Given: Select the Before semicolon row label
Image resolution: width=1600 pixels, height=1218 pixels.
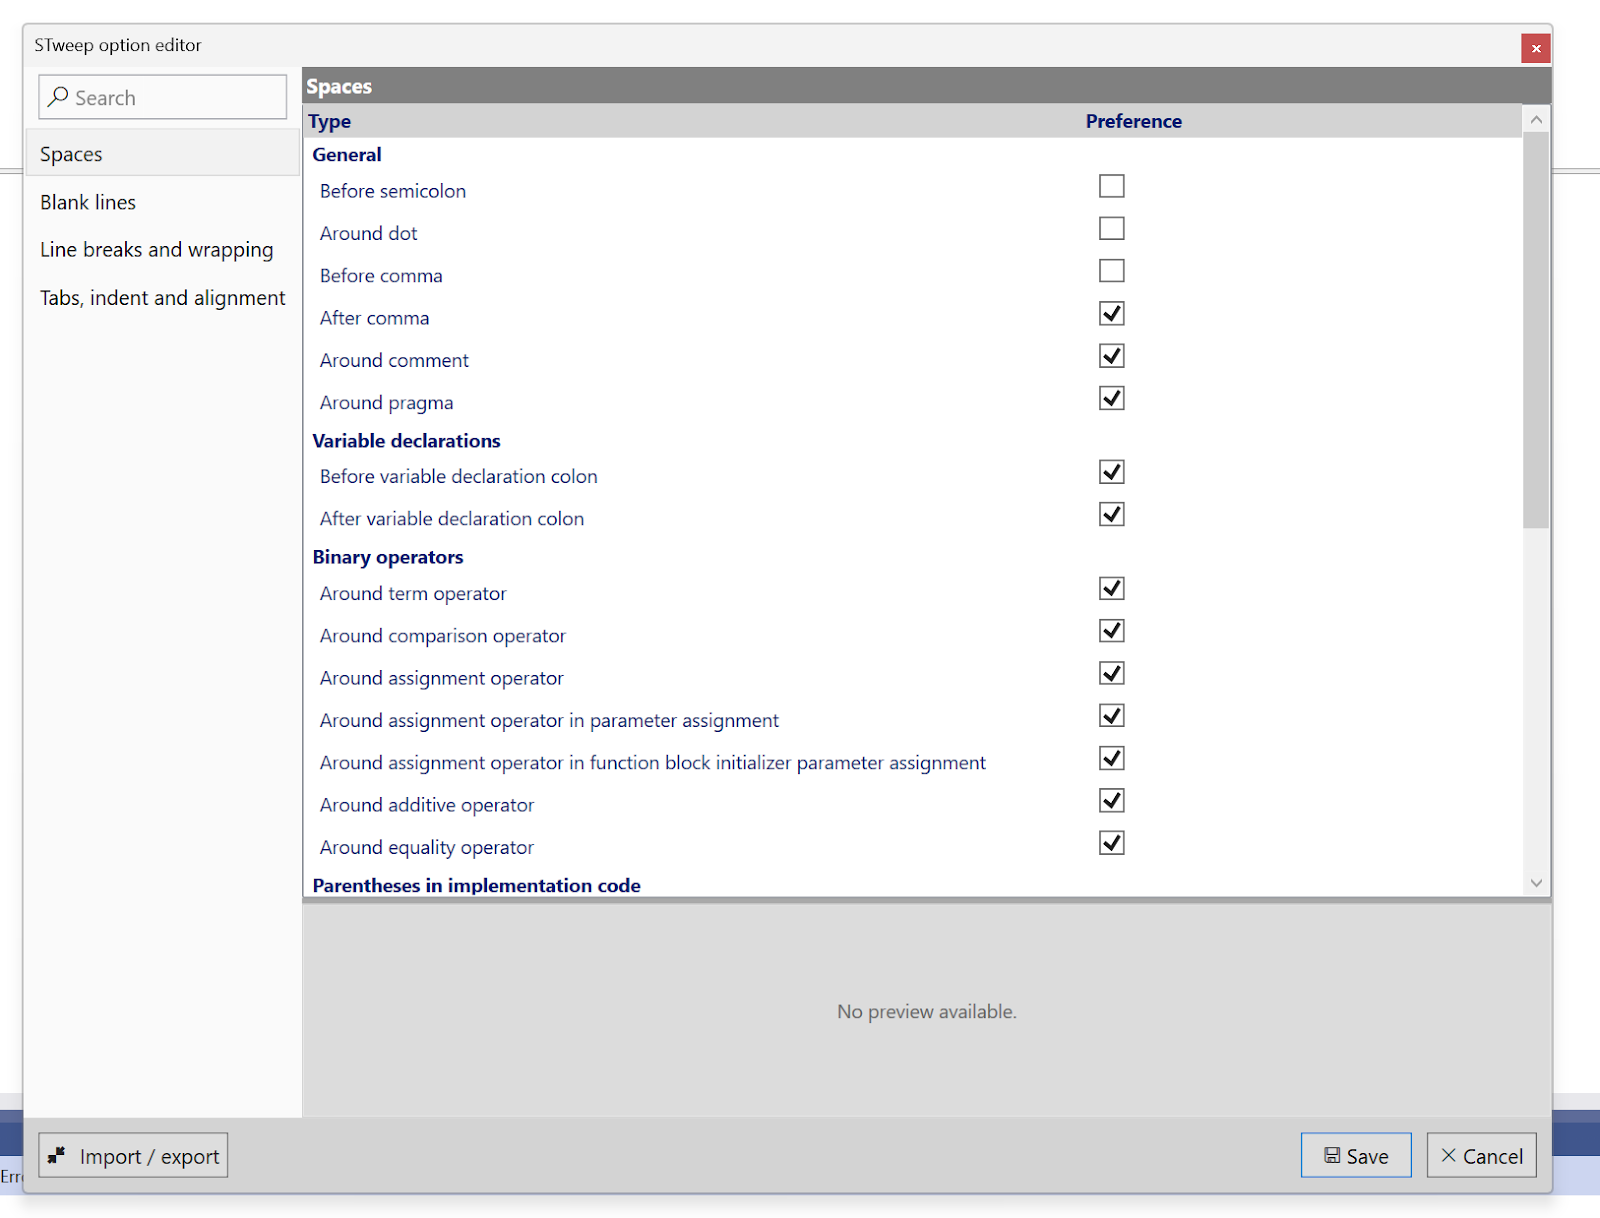Looking at the screenshot, I should pyautogui.click(x=392, y=191).
